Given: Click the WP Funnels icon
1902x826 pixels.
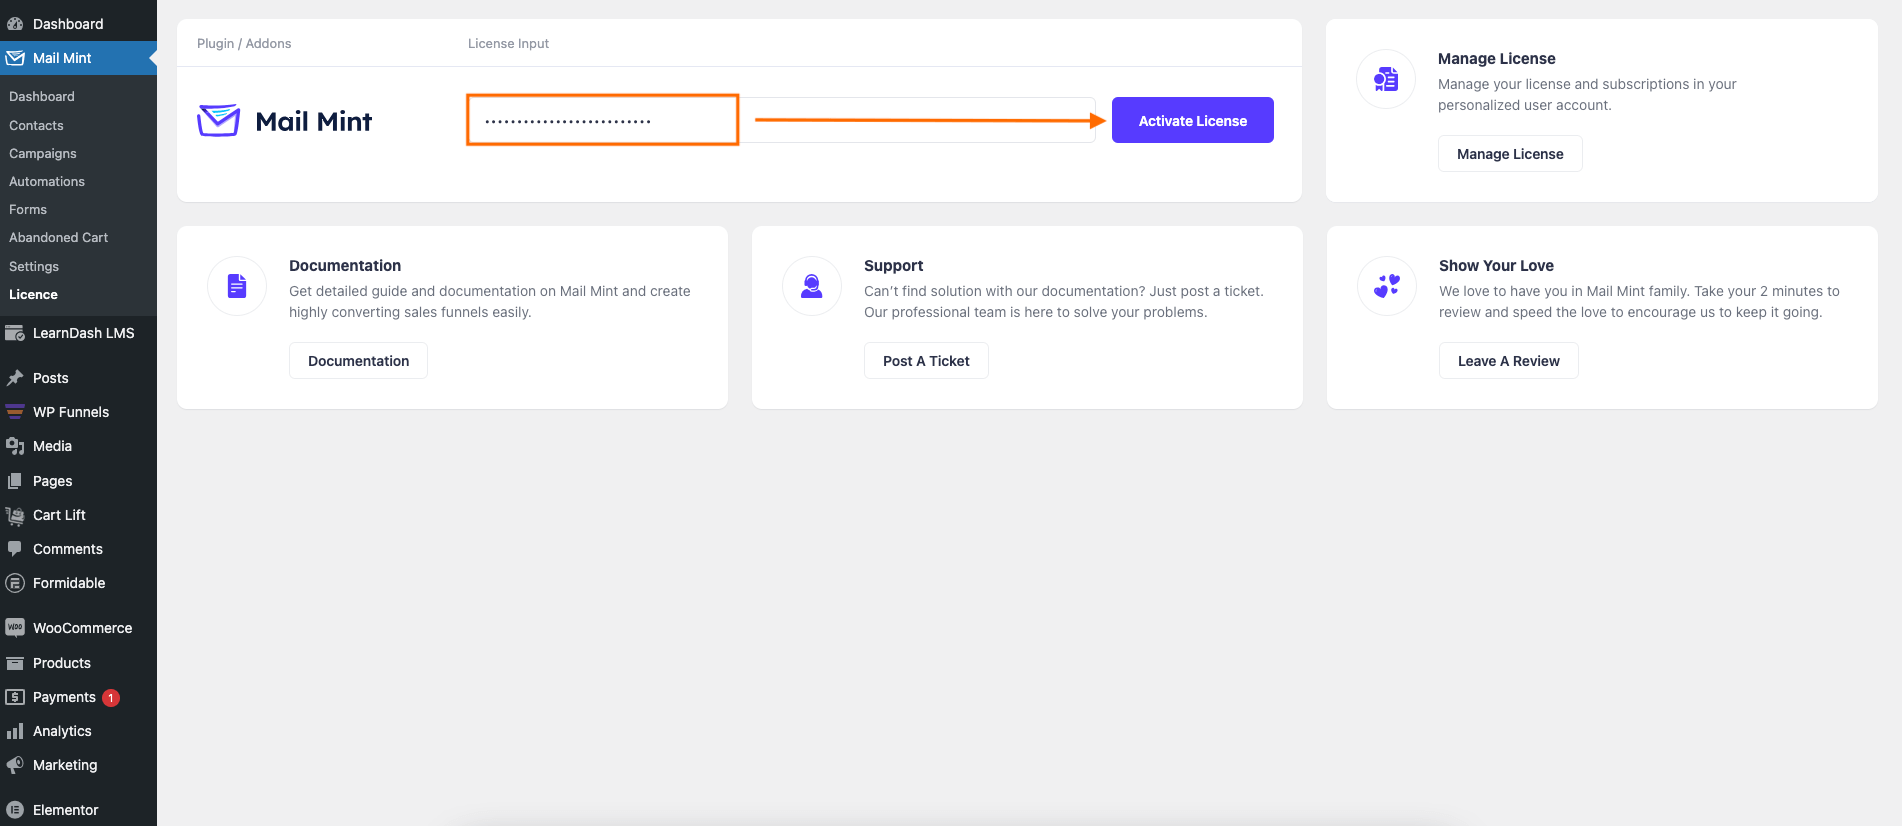Looking at the screenshot, I should pyautogui.click(x=15, y=412).
